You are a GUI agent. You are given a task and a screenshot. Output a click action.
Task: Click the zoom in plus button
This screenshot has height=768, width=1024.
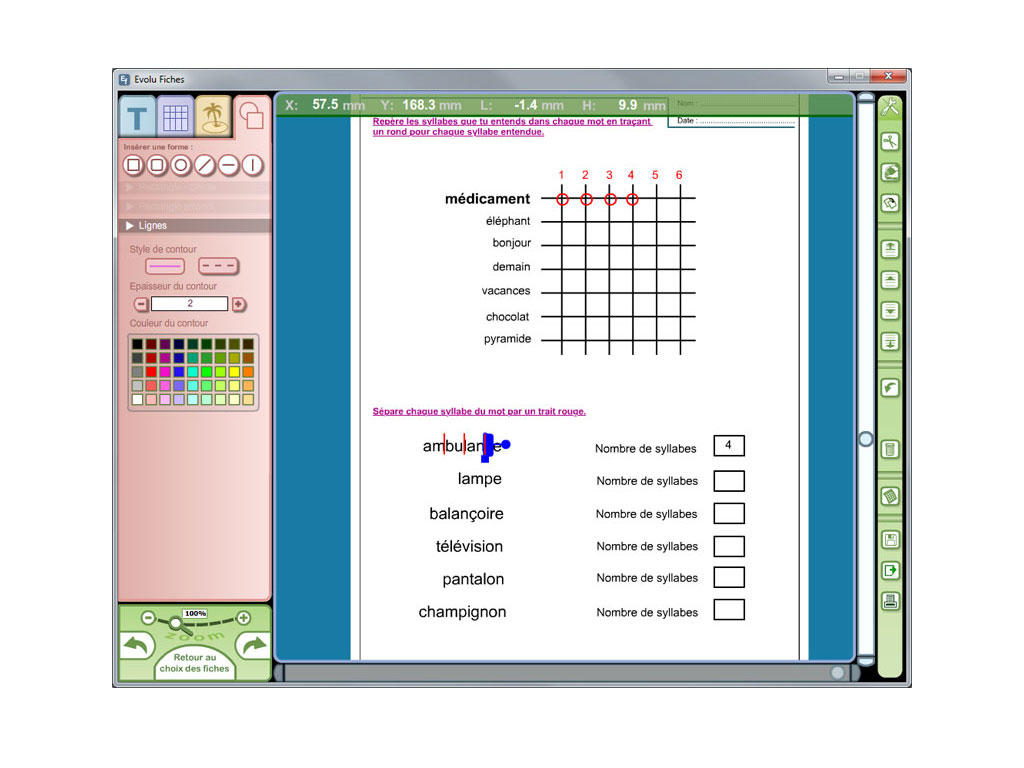(243, 618)
